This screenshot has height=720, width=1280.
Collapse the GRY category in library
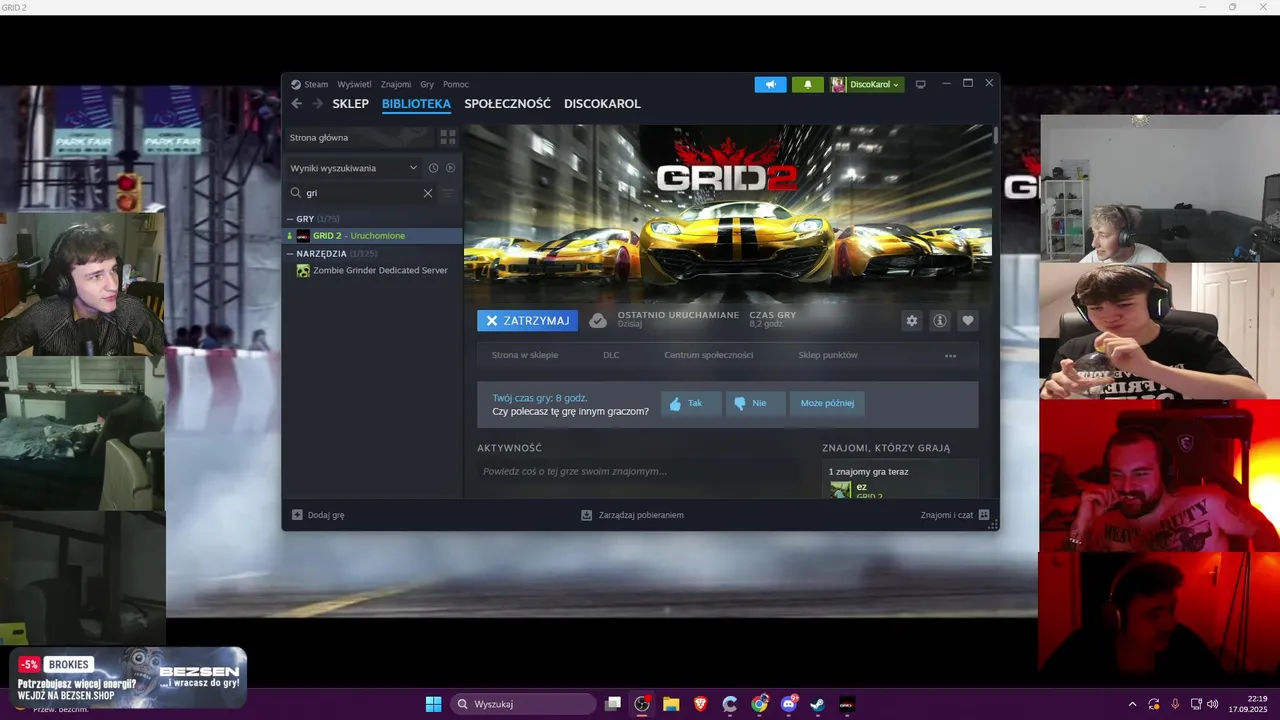tap(290, 219)
